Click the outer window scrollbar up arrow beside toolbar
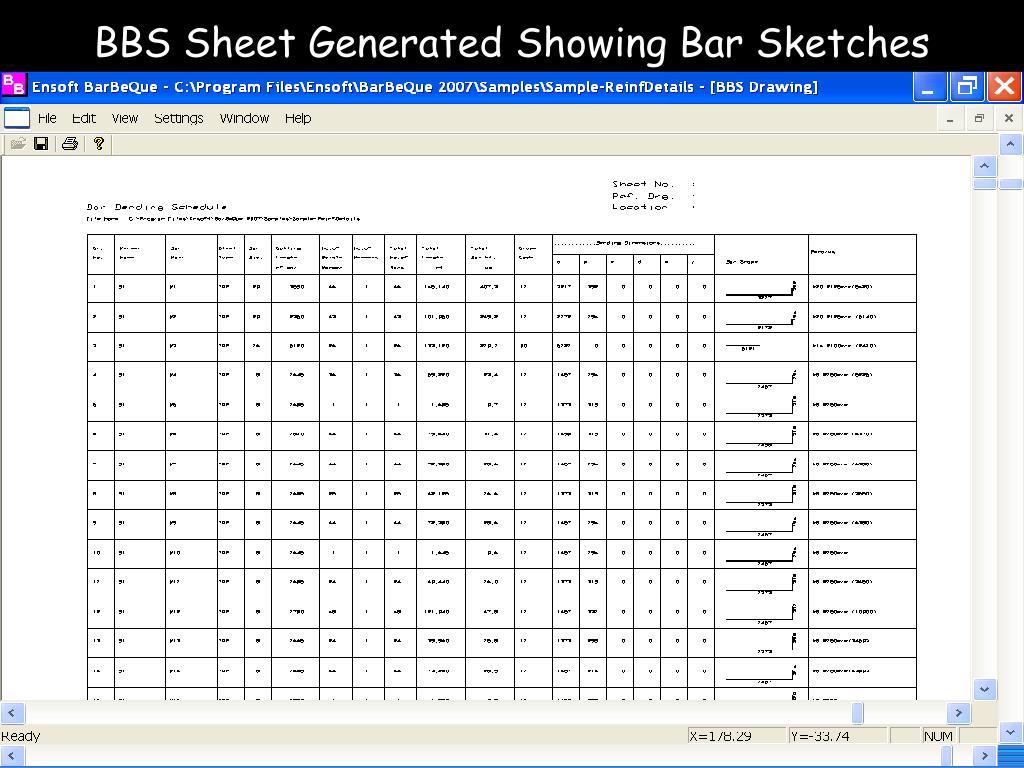Viewport: 1024px width, 768px height. click(1010, 144)
